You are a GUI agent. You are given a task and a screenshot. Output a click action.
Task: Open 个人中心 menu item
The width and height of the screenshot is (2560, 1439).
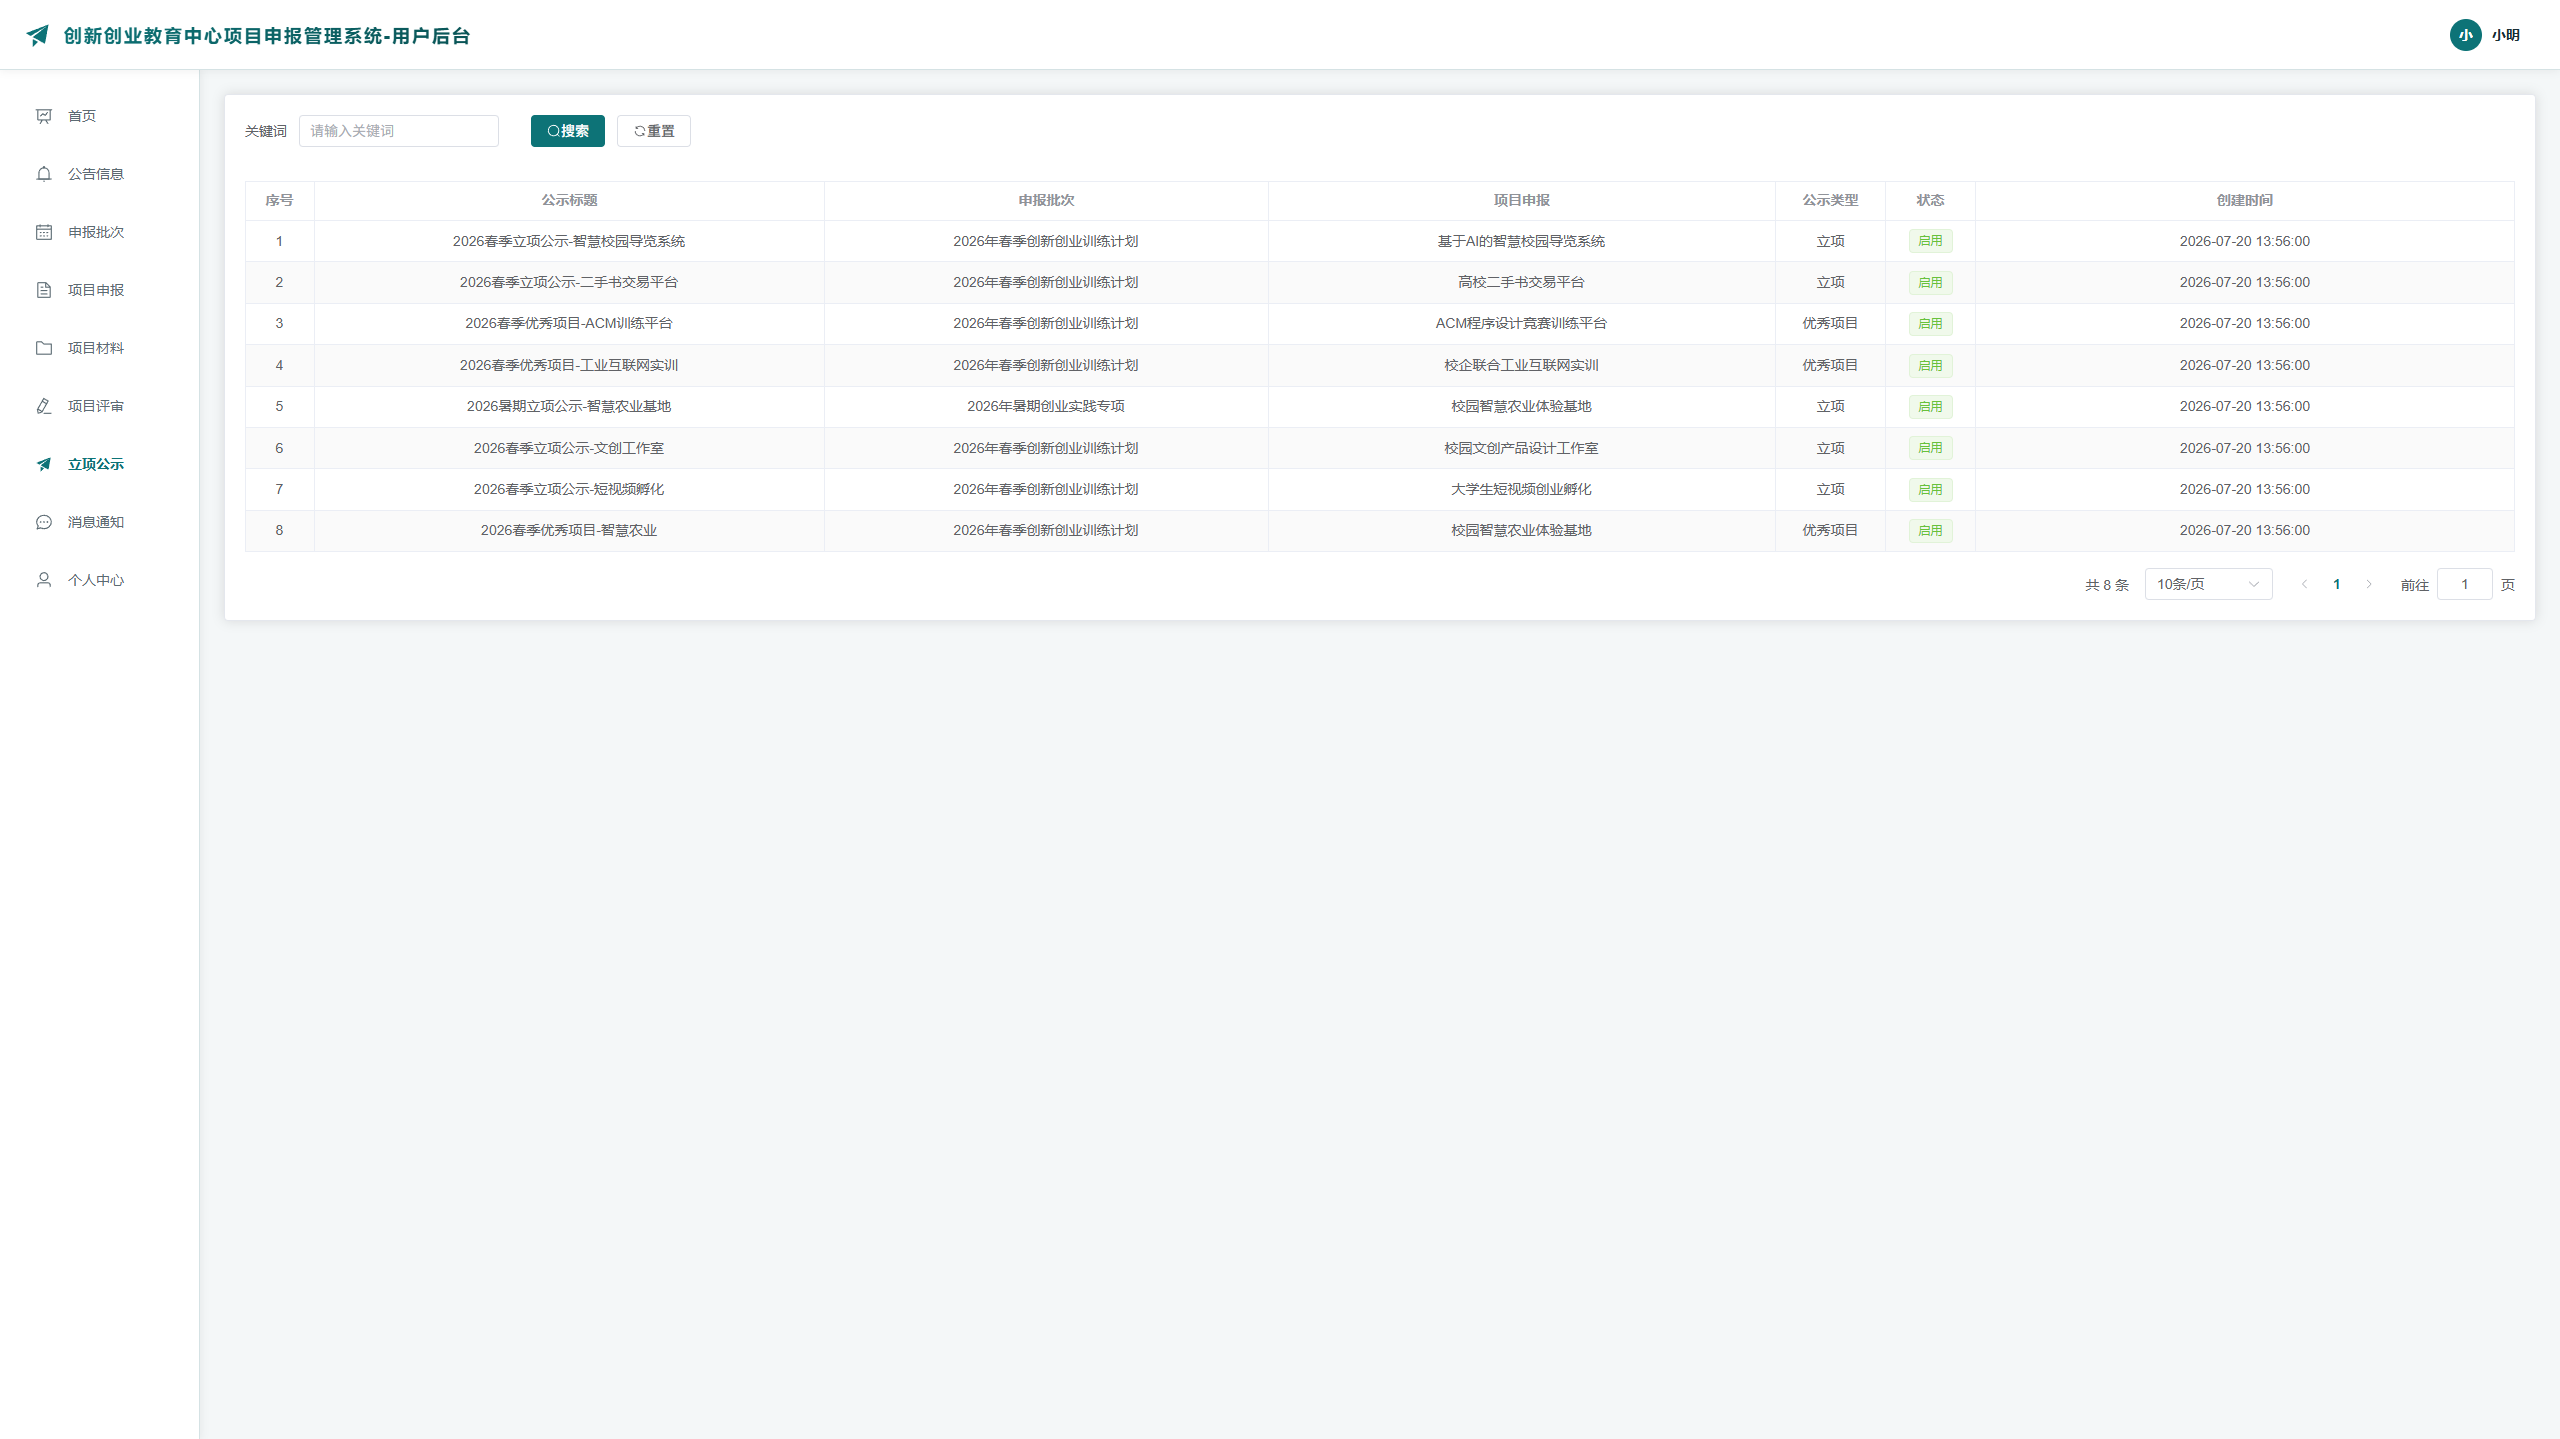[x=100, y=580]
